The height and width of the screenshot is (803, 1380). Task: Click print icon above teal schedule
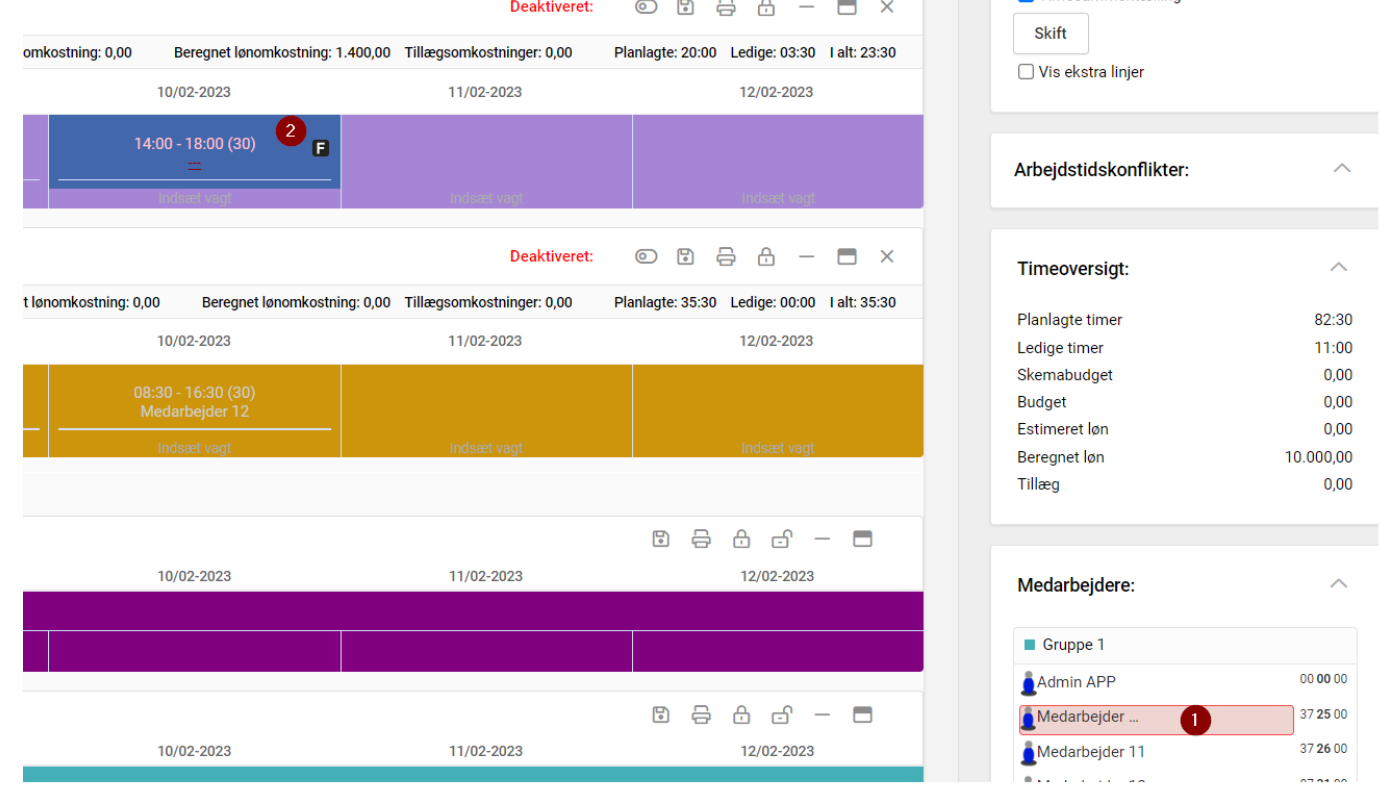click(x=701, y=714)
